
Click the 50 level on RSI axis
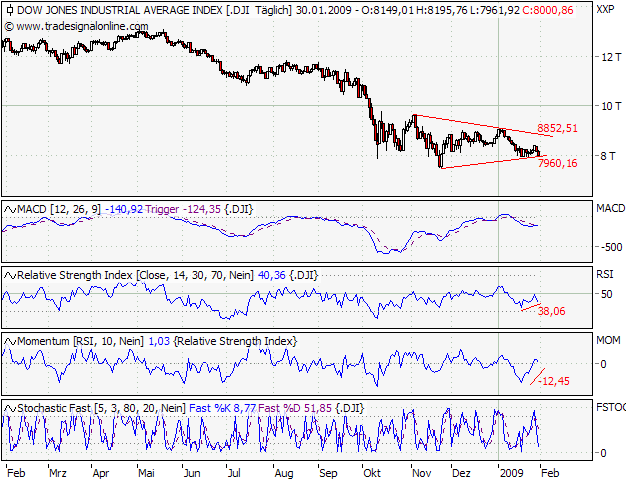pyautogui.click(x=607, y=294)
